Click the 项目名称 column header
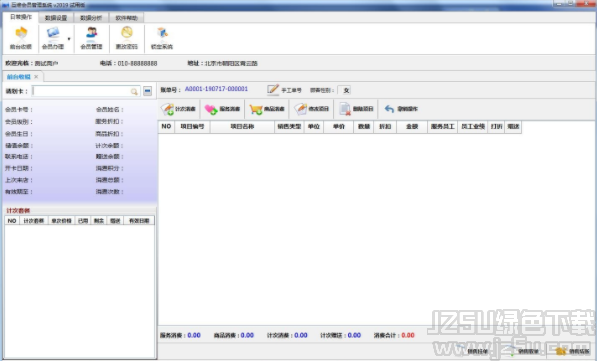 coord(242,126)
